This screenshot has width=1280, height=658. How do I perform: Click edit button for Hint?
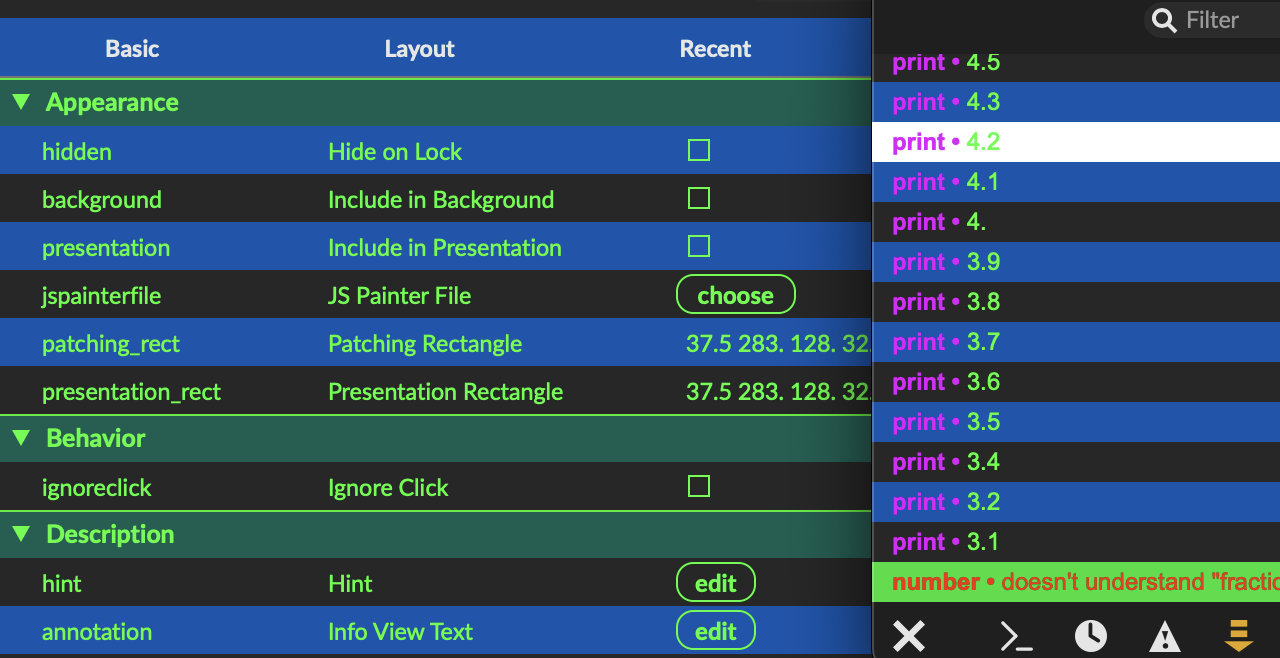(x=715, y=583)
